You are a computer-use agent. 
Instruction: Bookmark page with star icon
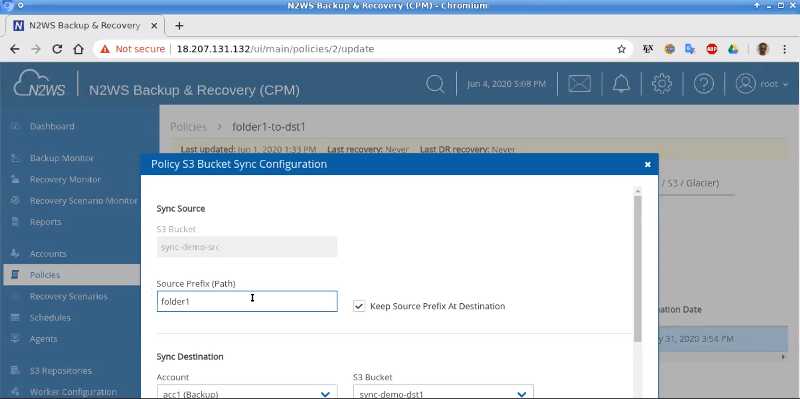click(621, 49)
